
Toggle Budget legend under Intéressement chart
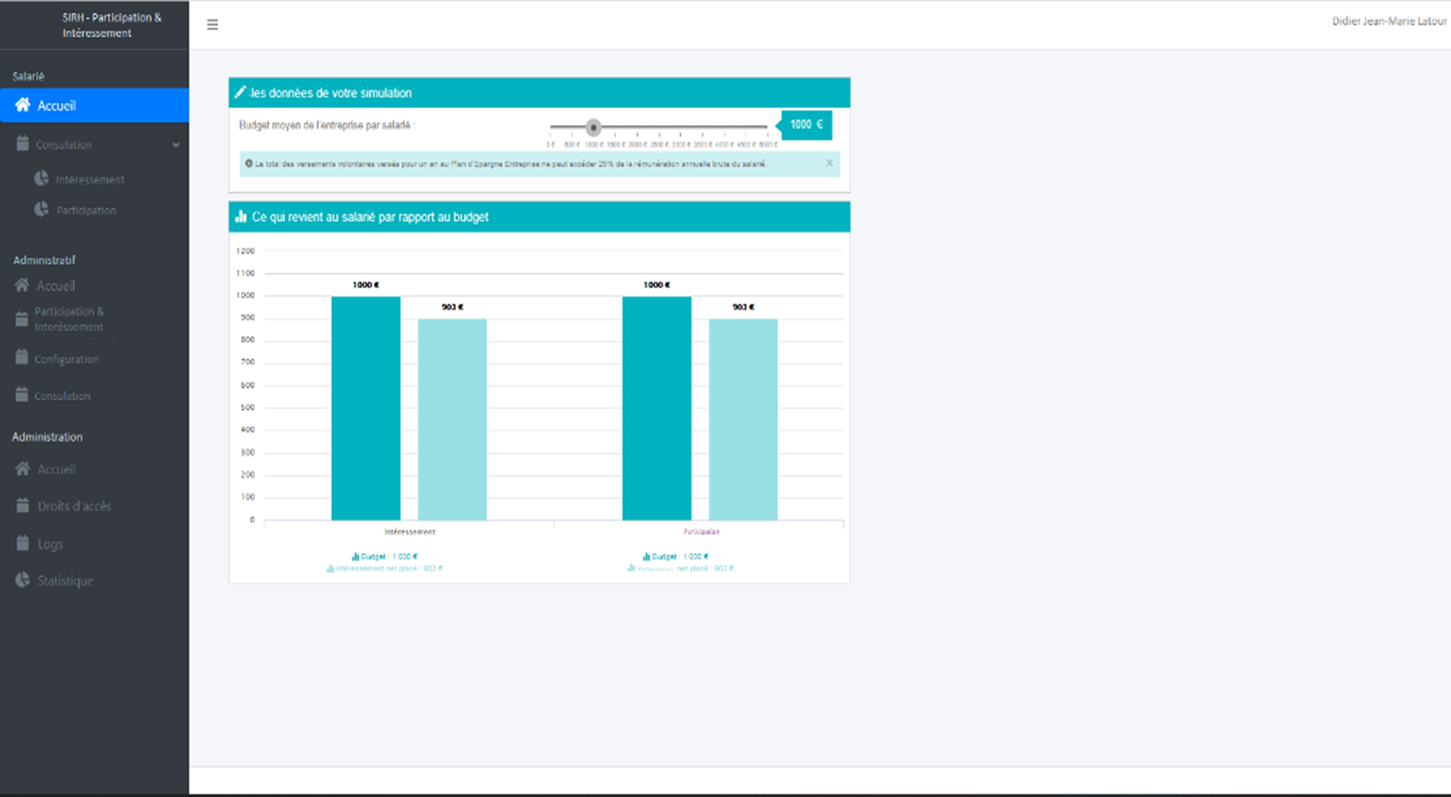pos(385,556)
